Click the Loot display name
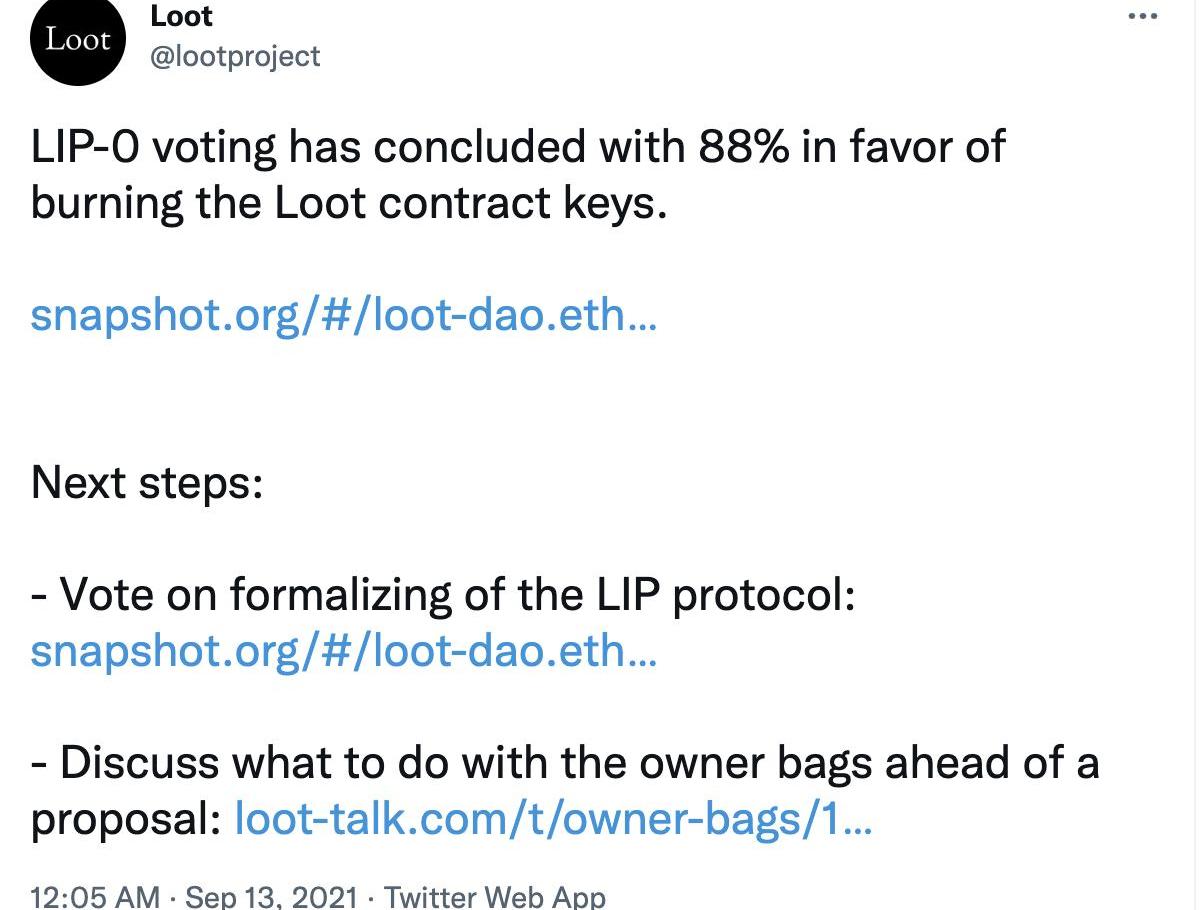 [181, 15]
